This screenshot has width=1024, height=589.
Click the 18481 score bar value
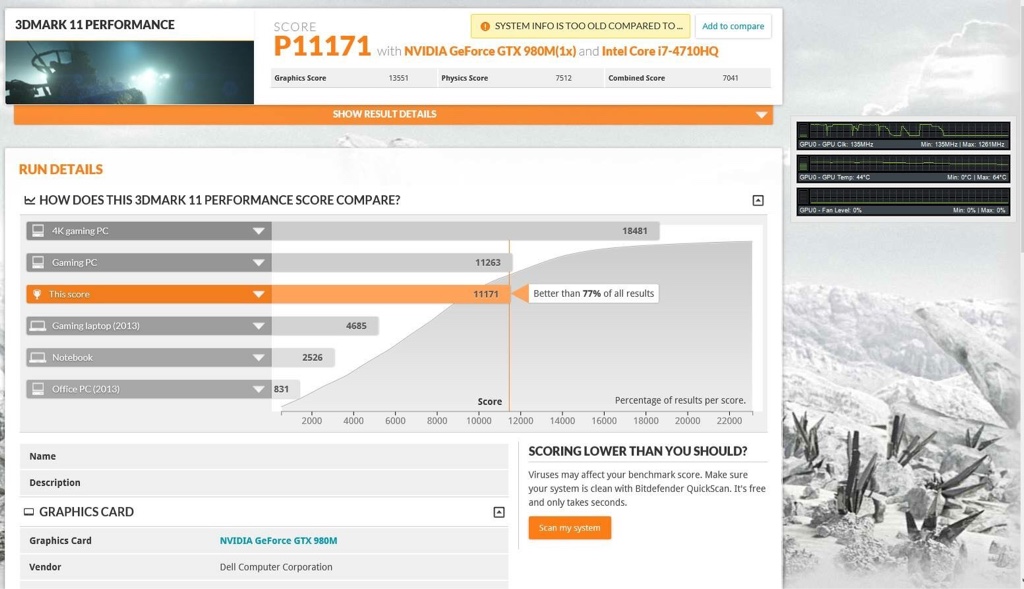click(x=634, y=231)
